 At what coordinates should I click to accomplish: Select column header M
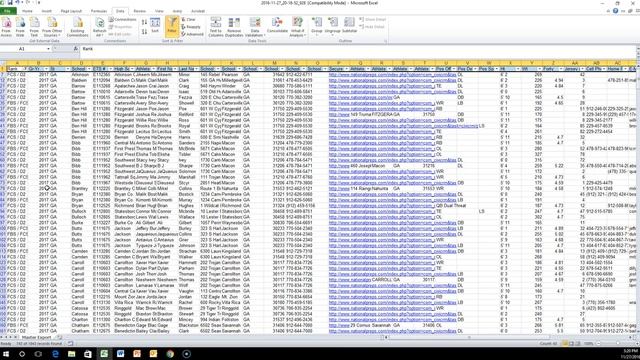click(x=274, y=63)
